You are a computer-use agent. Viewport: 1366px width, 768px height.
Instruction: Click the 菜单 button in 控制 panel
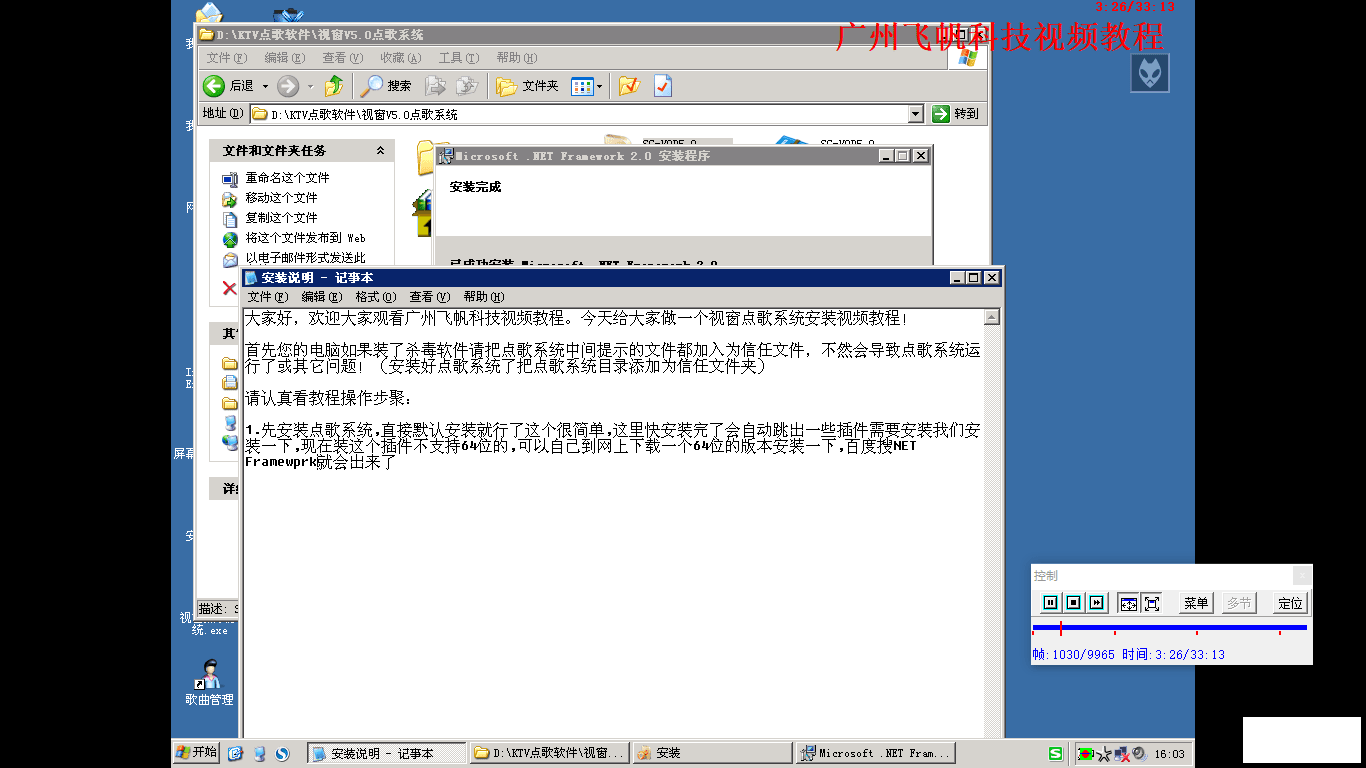(1196, 603)
